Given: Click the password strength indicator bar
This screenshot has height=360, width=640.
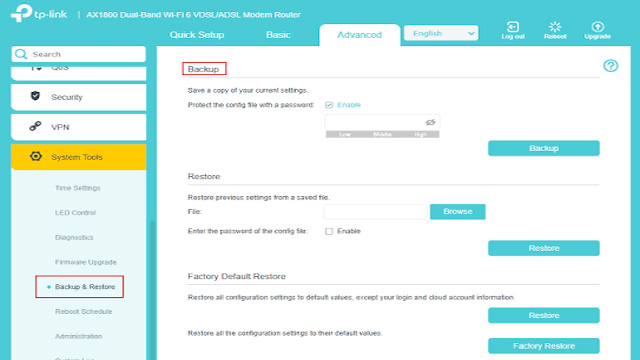Looking at the screenshot, I should click(382, 134).
